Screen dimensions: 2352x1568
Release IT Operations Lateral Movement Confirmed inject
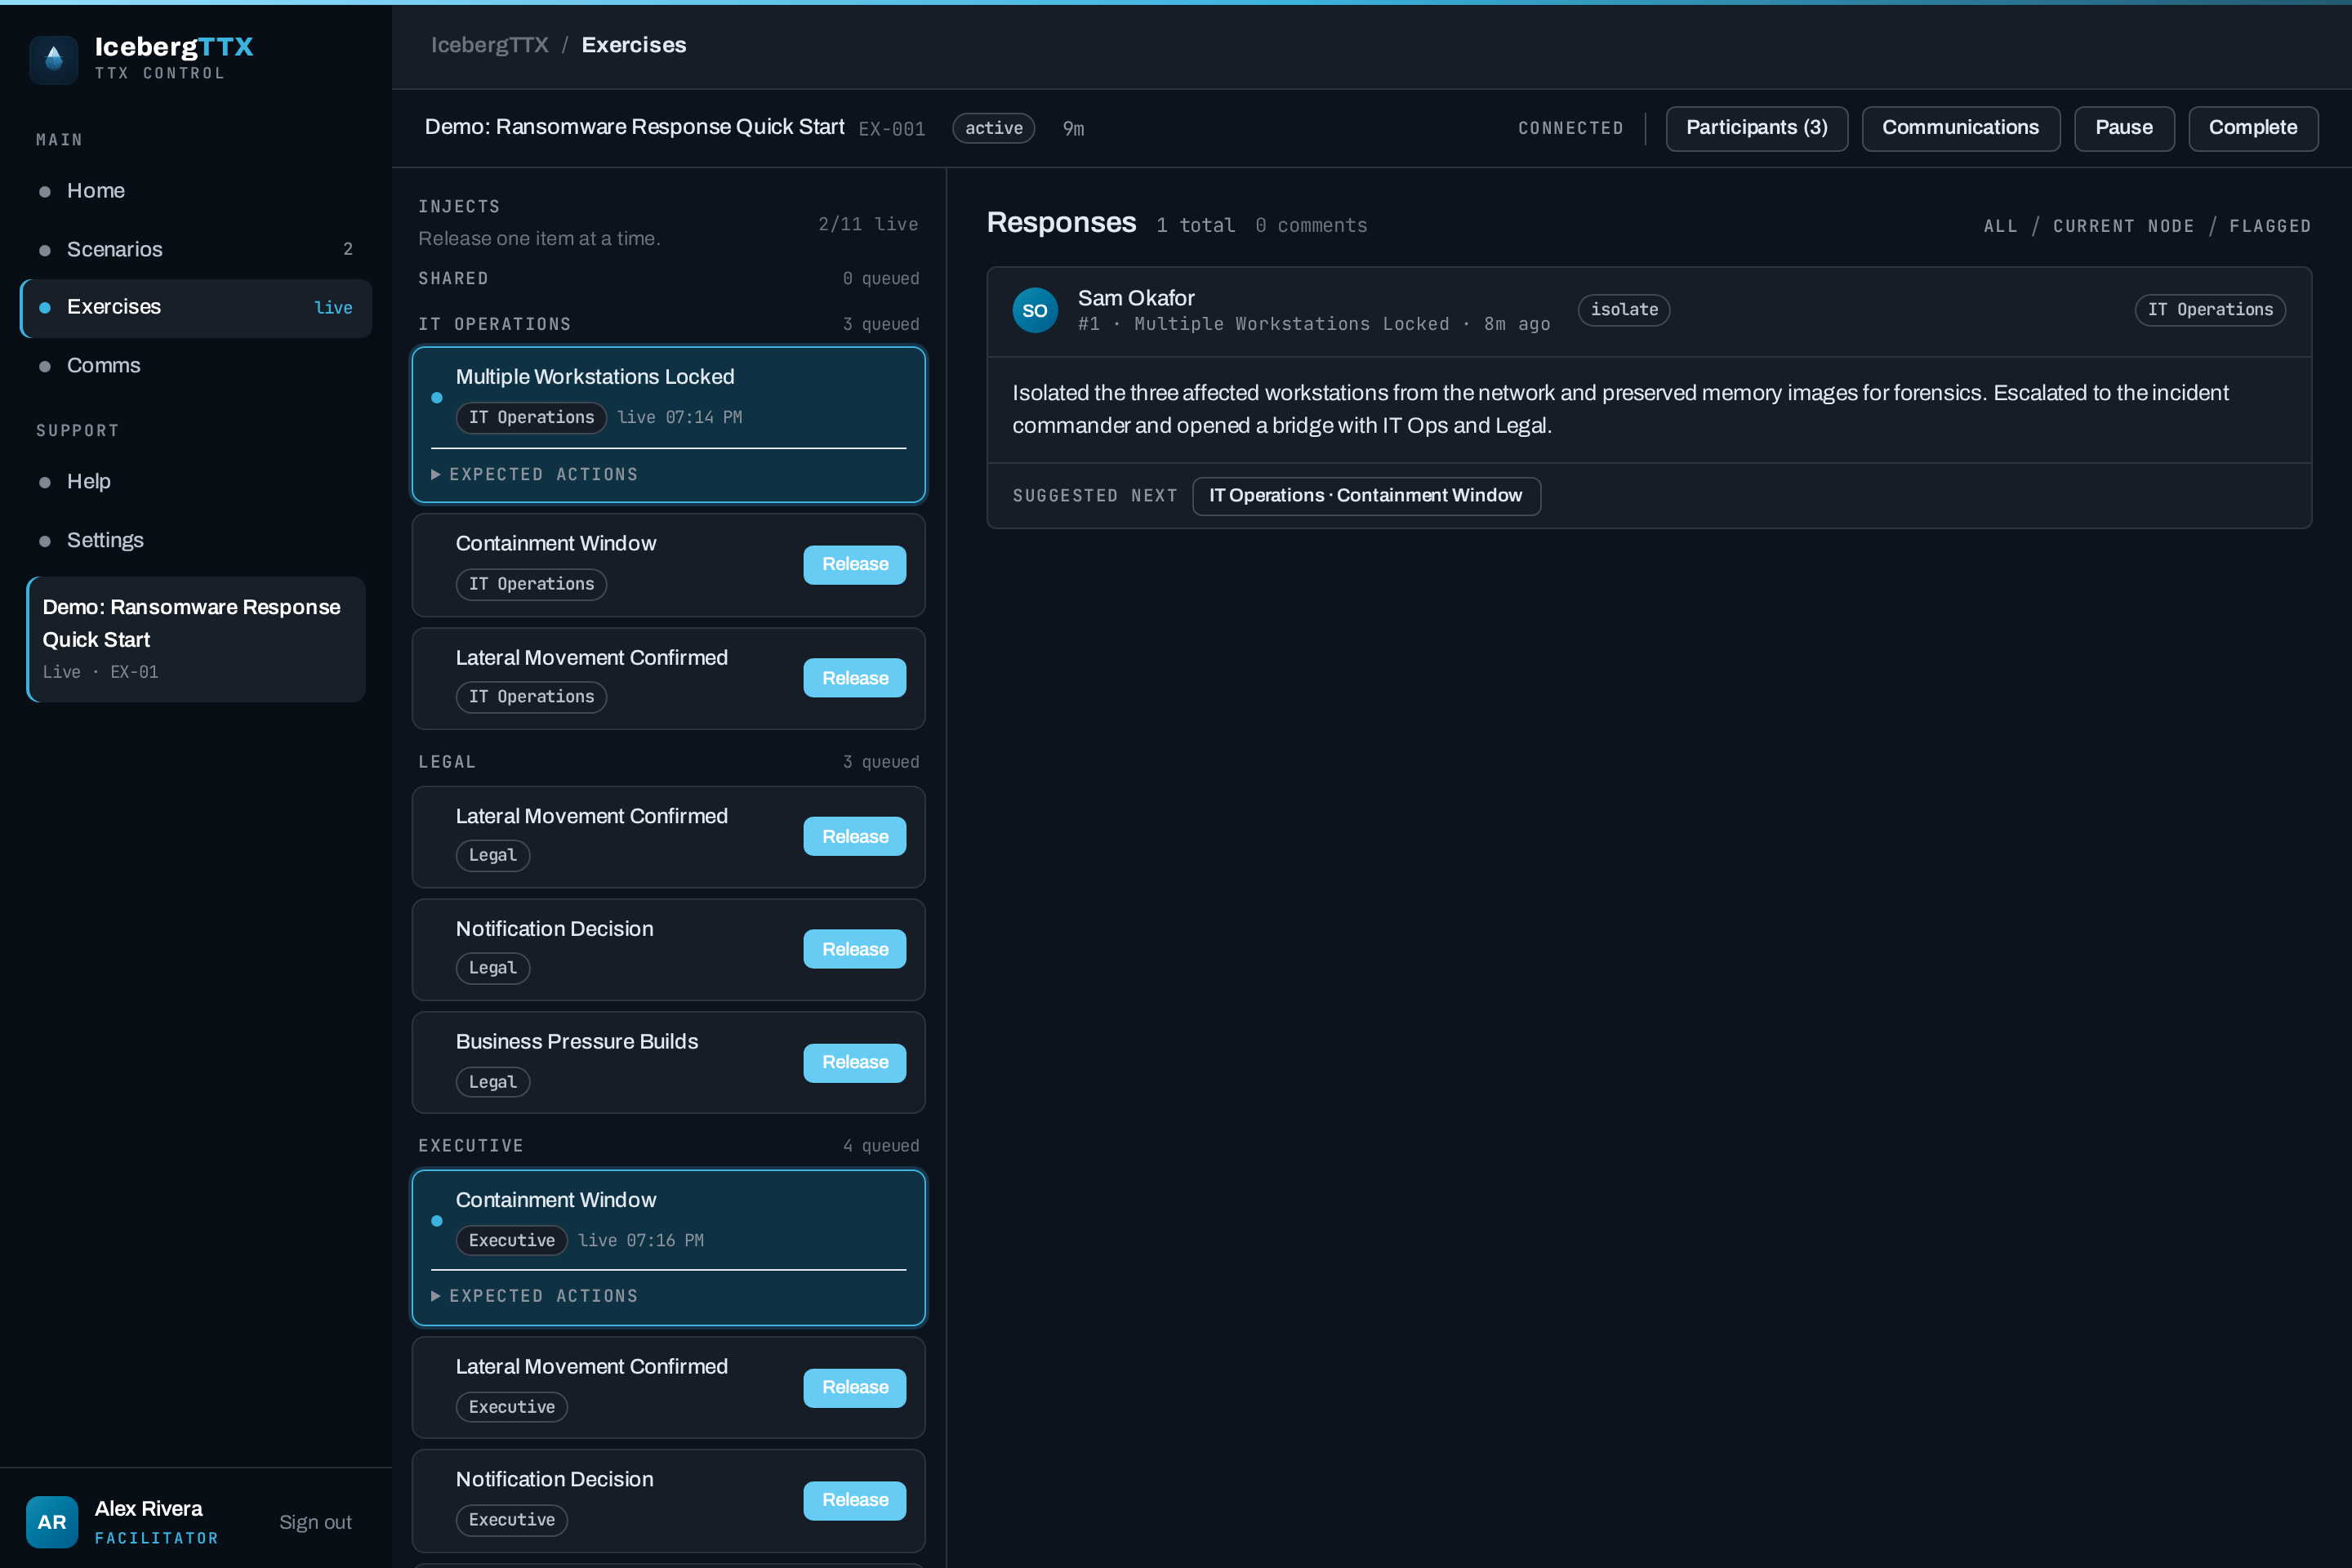point(855,678)
